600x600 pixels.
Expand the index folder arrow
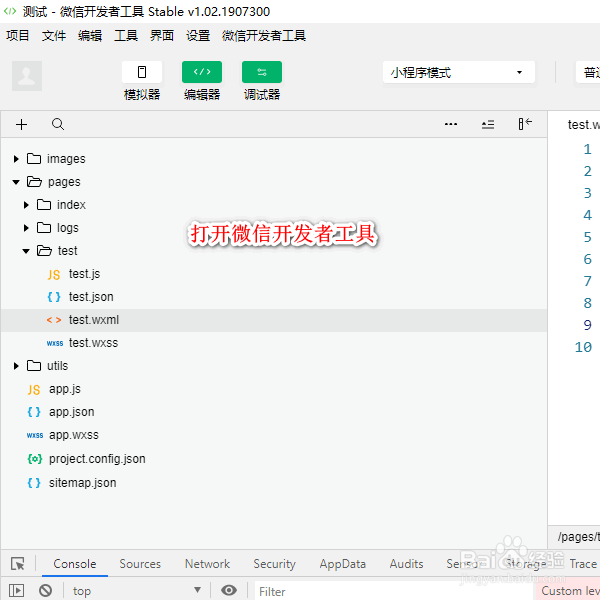click(26, 205)
